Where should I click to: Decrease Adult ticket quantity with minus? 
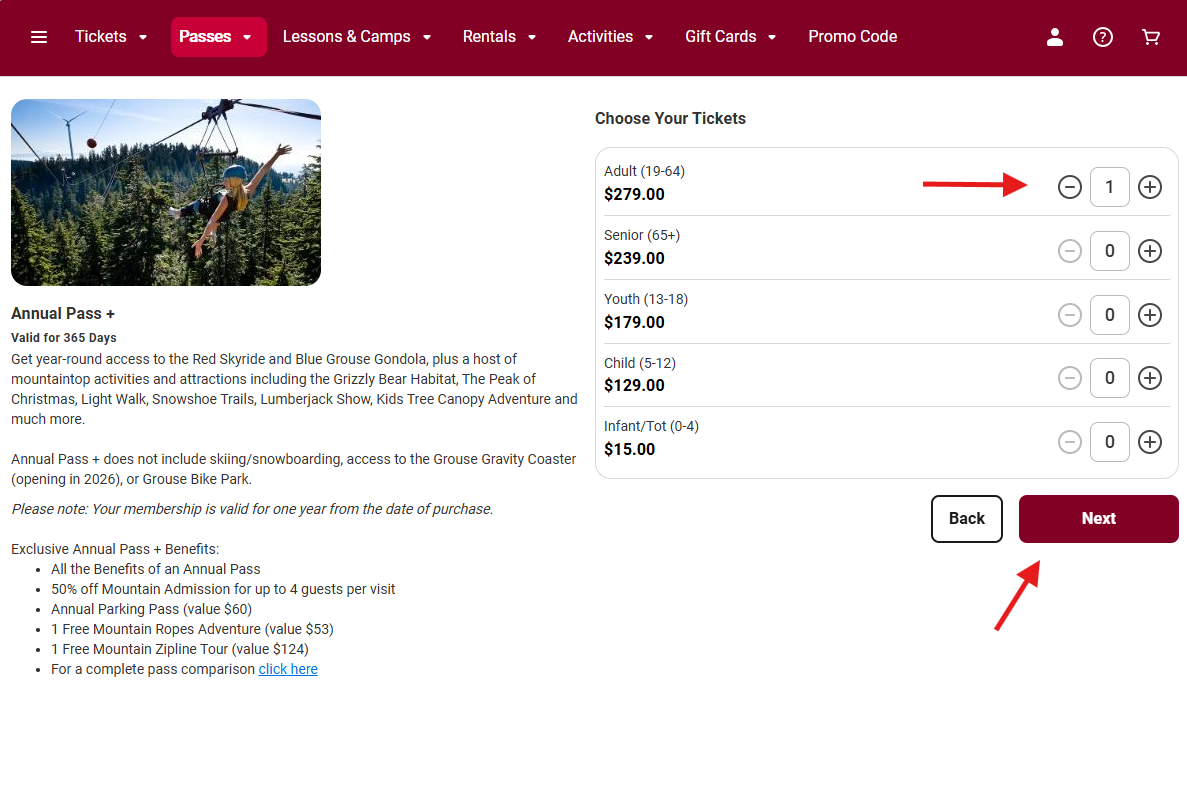1070,187
